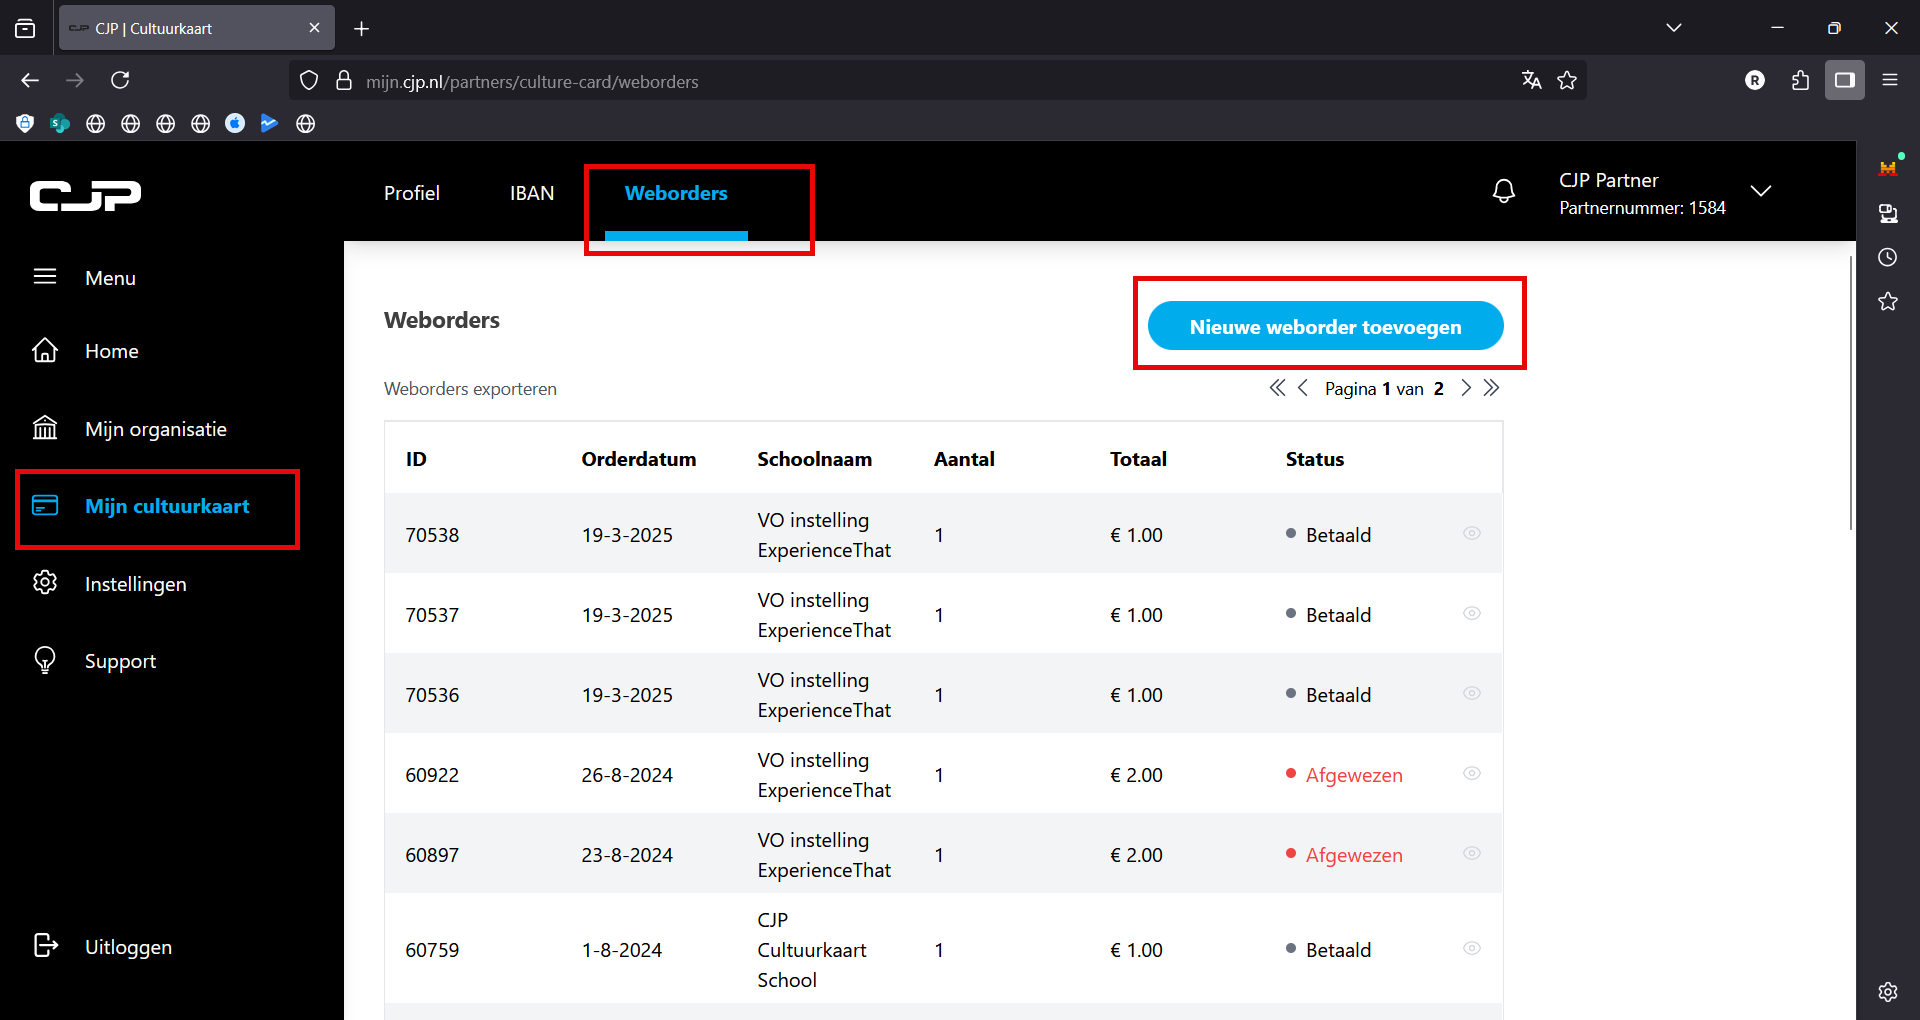Open the hamburger Menu icon
This screenshot has width=1920, height=1020.
[x=45, y=277]
